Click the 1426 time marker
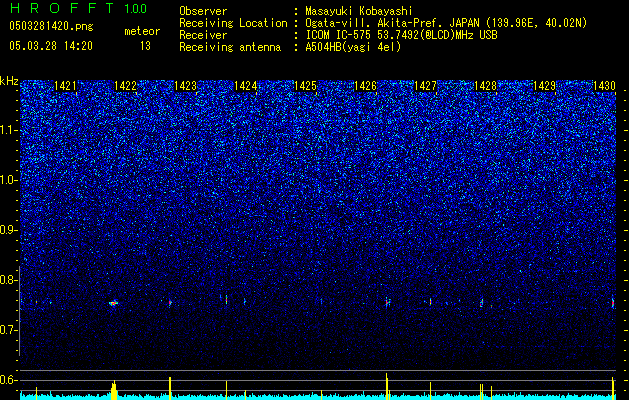The width and height of the screenshot is (629, 400). (365, 86)
